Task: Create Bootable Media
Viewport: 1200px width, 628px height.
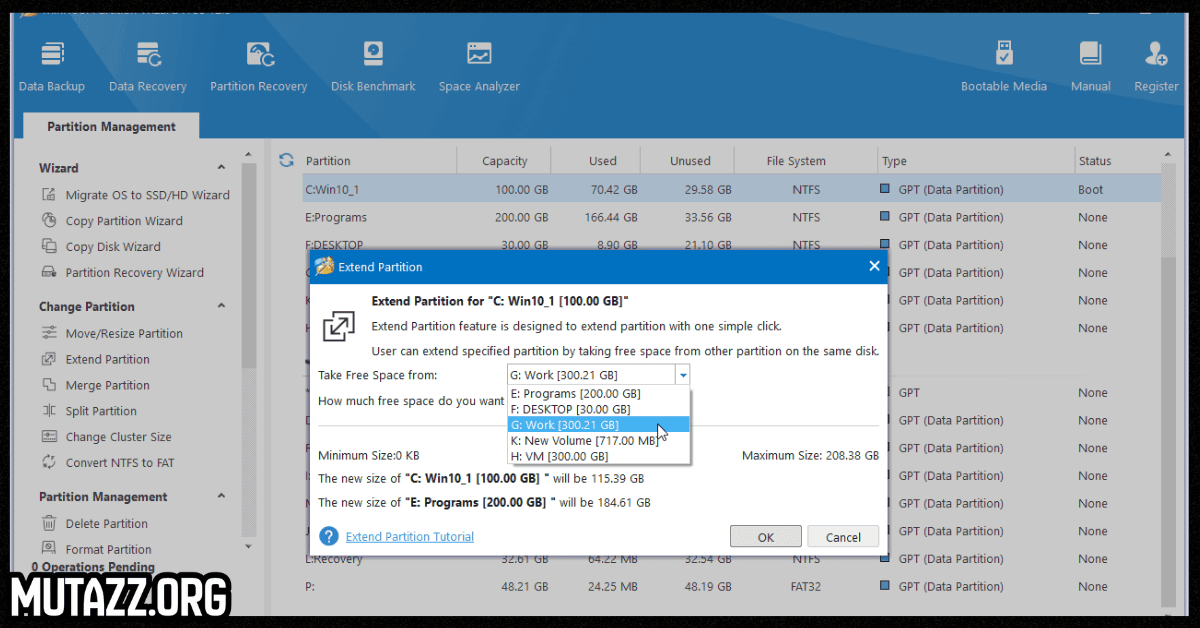Action: (x=1004, y=62)
